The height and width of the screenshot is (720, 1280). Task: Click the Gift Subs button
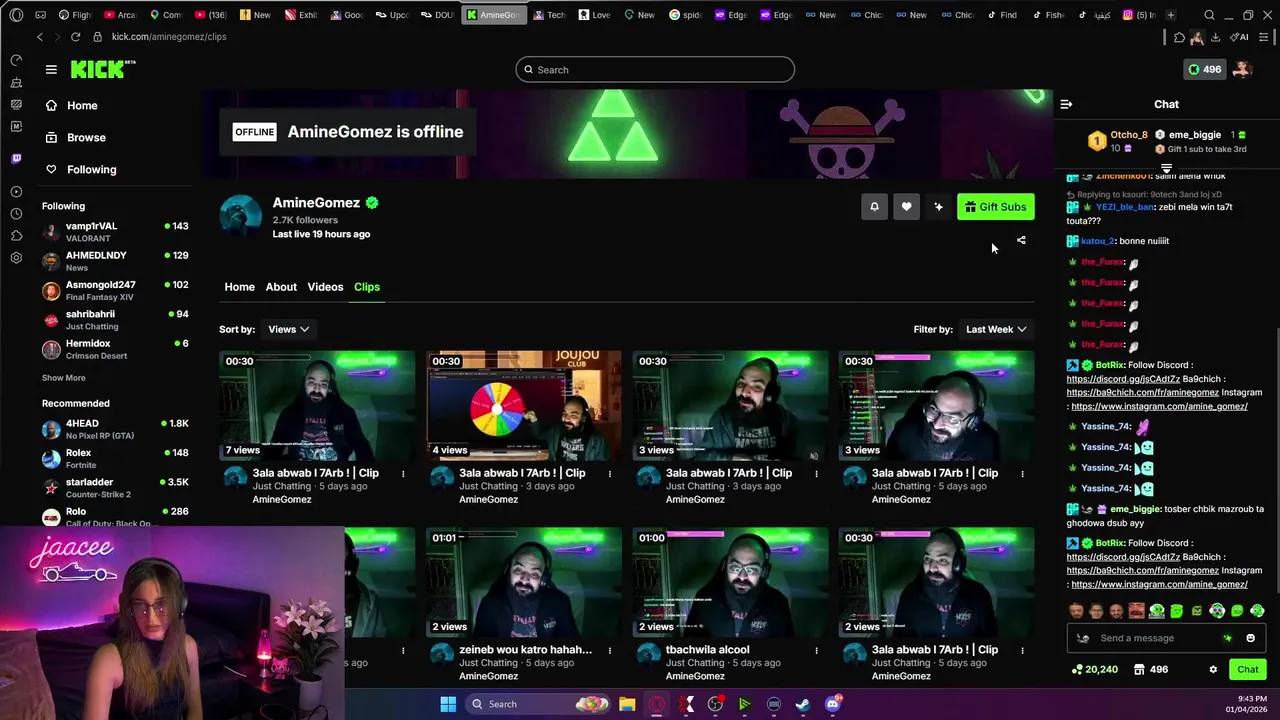[x=996, y=207]
